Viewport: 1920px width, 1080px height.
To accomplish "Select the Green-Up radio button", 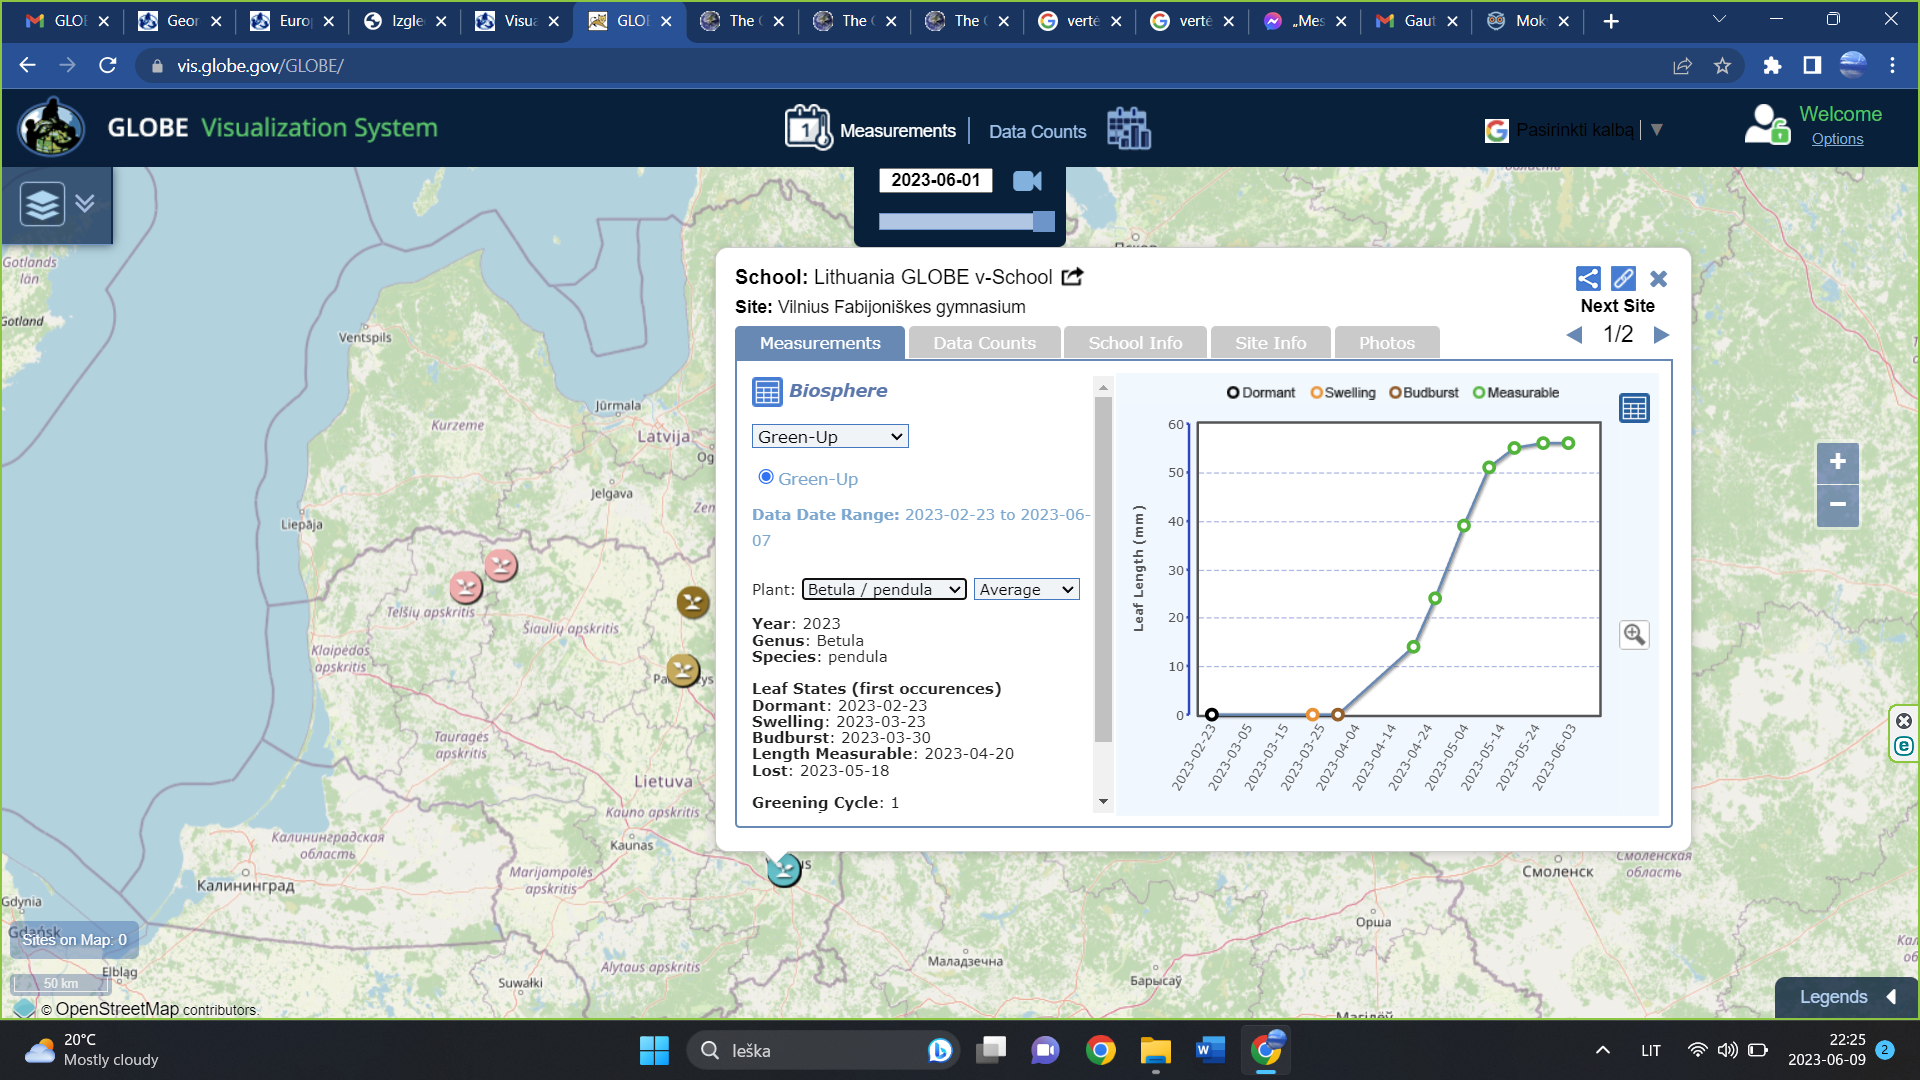I will click(x=766, y=477).
